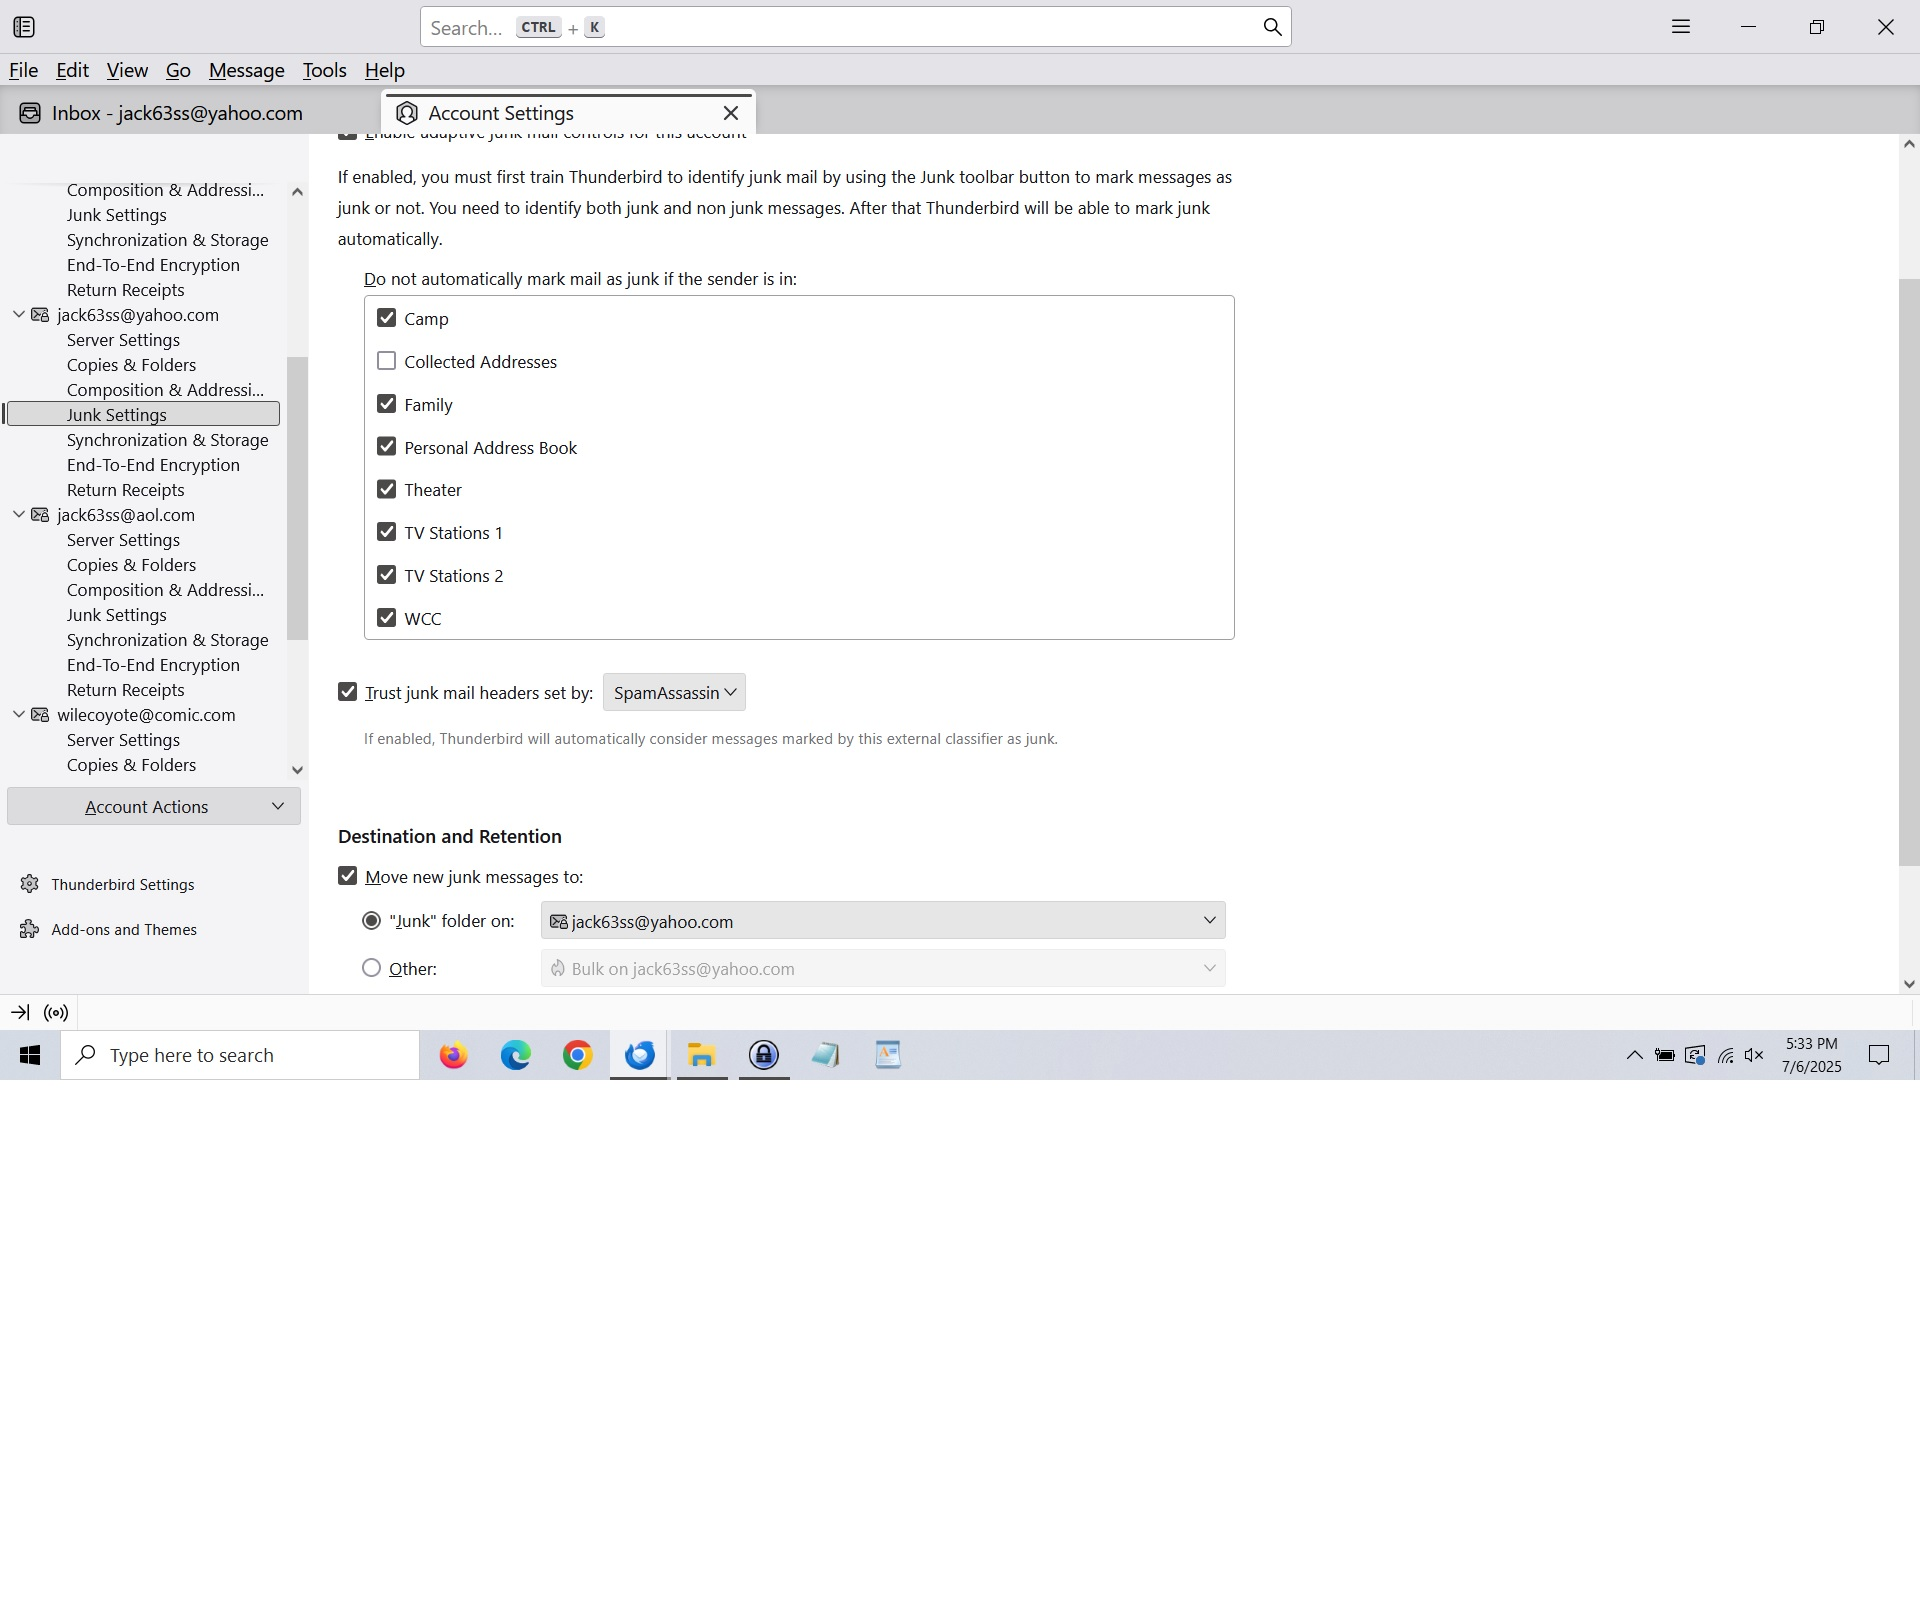
Task: Click the muted volume tray icon
Action: (1755, 1055)
